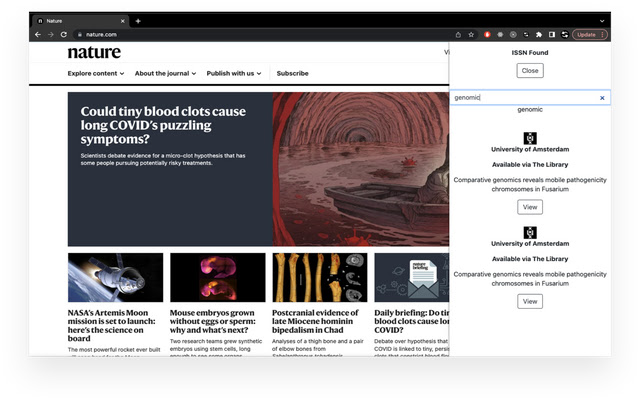The image size is (640, 400).
Task: Click the second Available via The Library text
Action: (x=530, y=259)
